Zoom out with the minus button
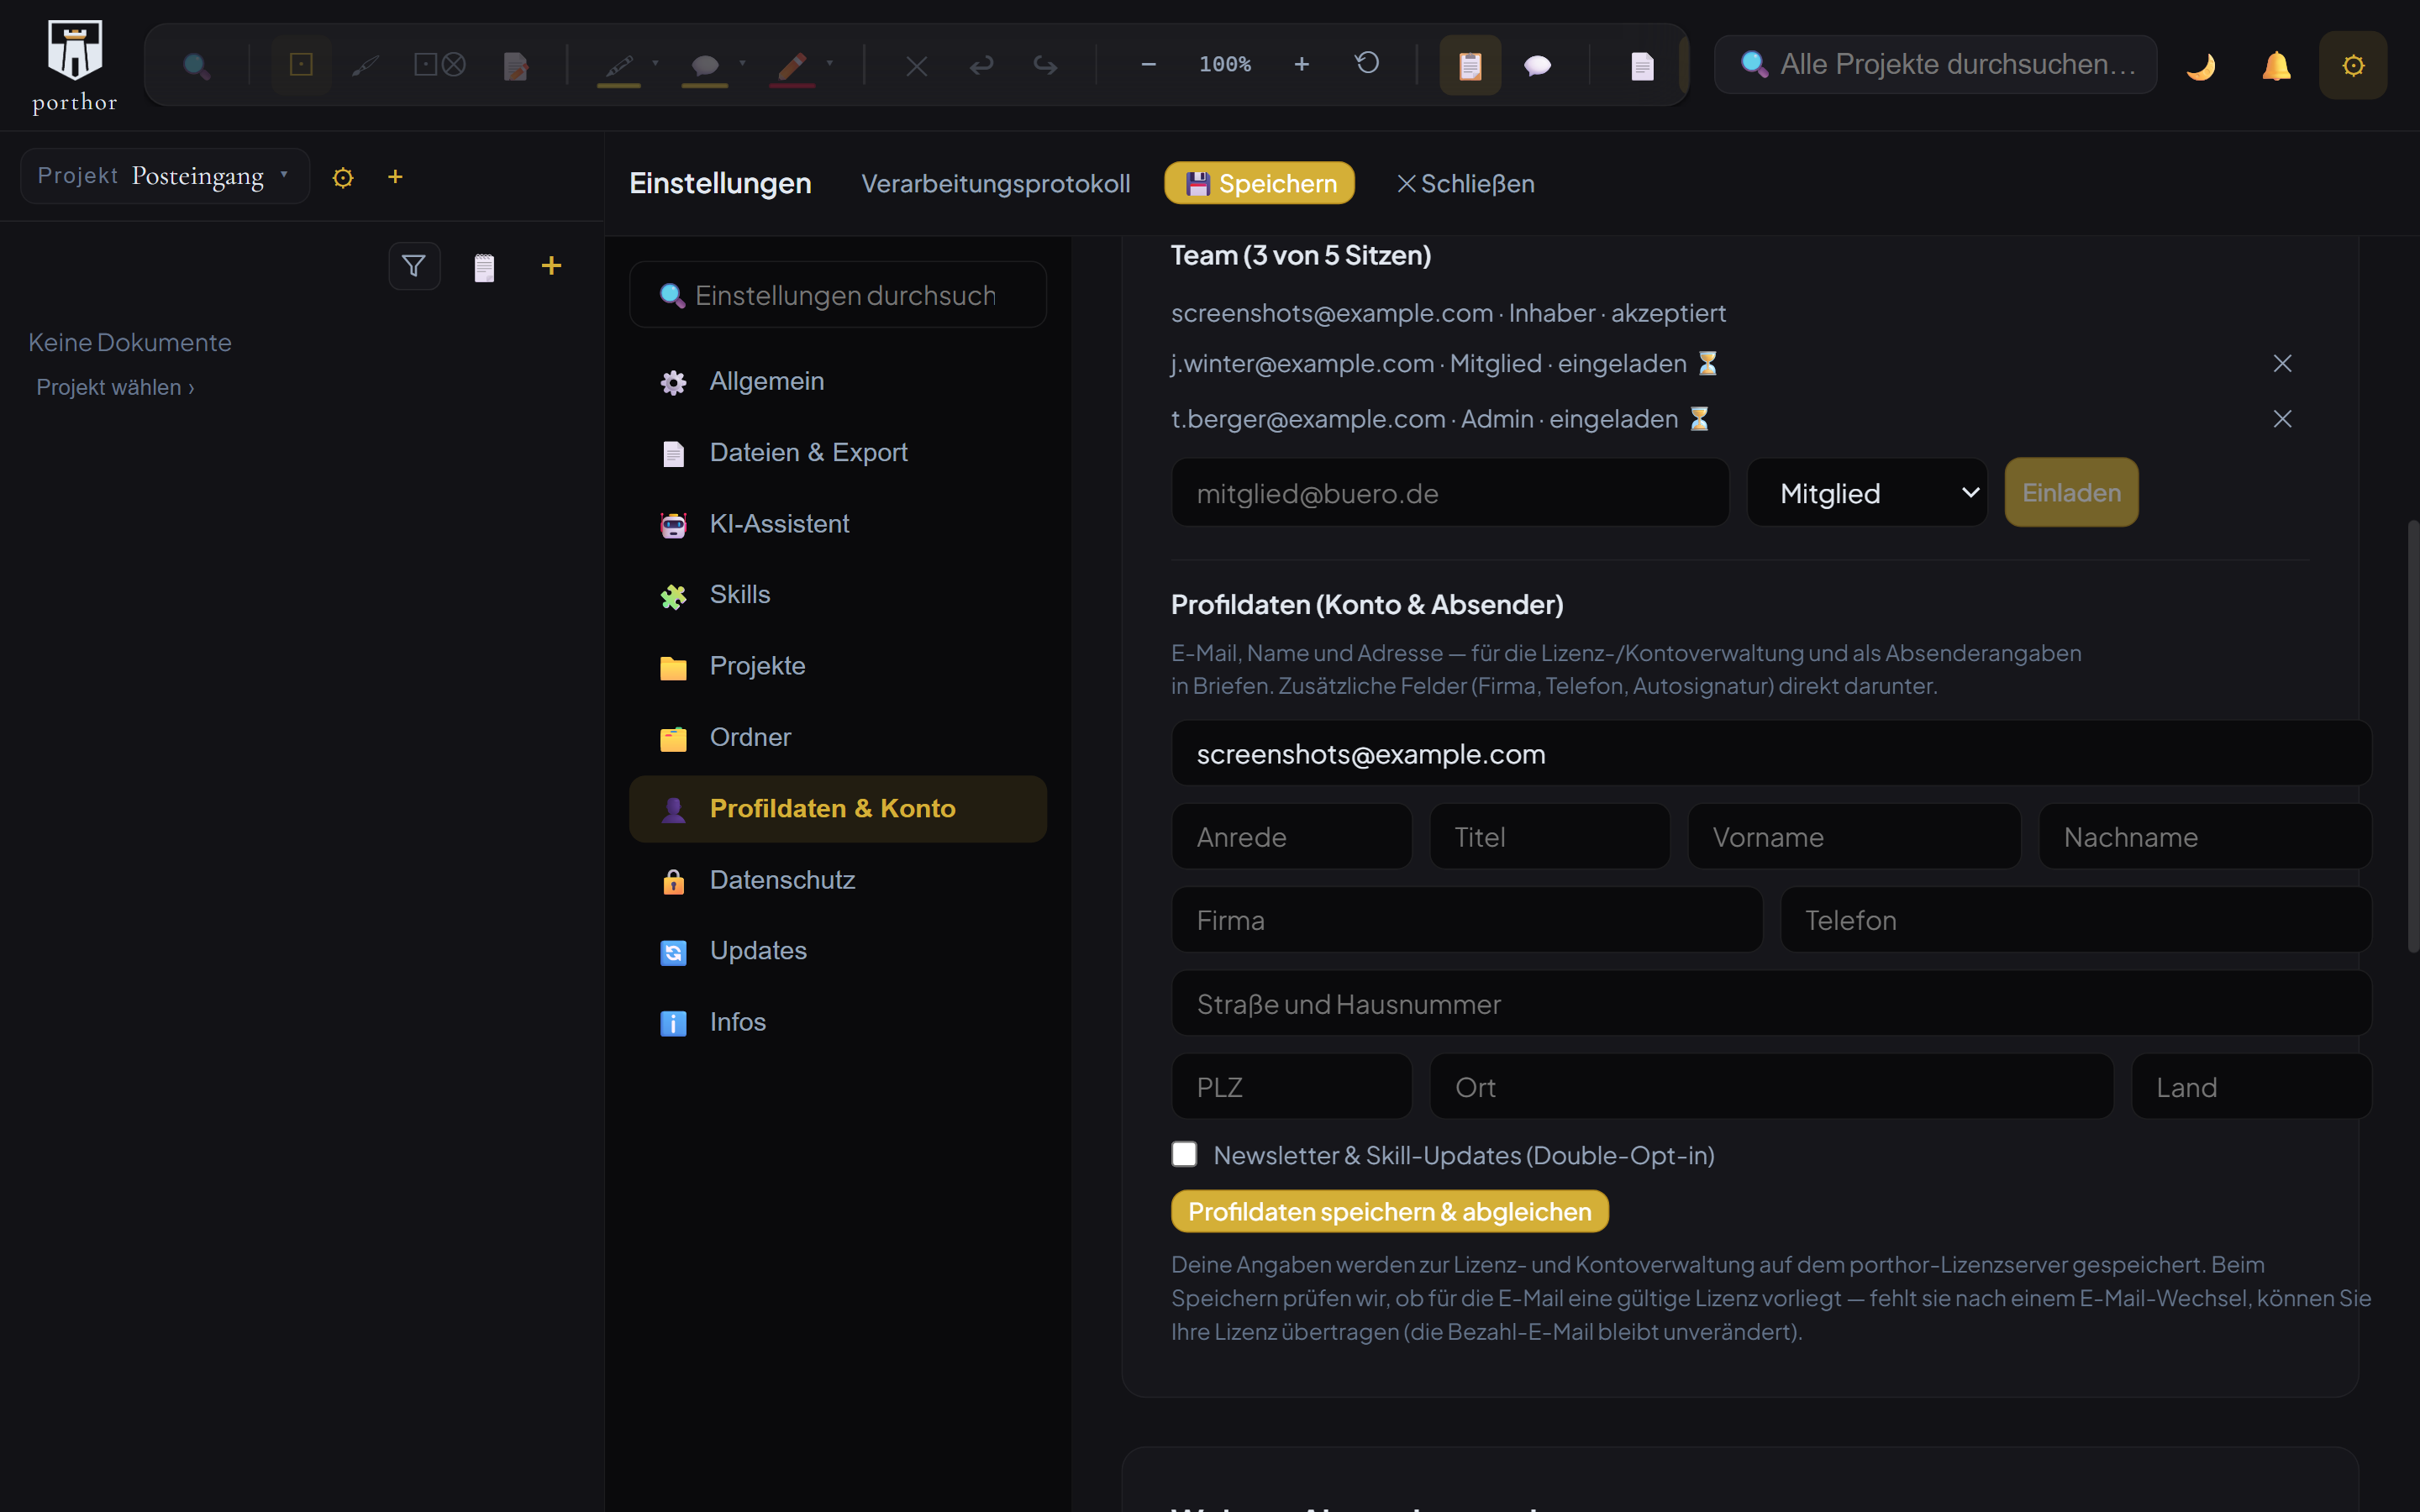This screenshot has width=2420, height=1512. click(1149, 65)
